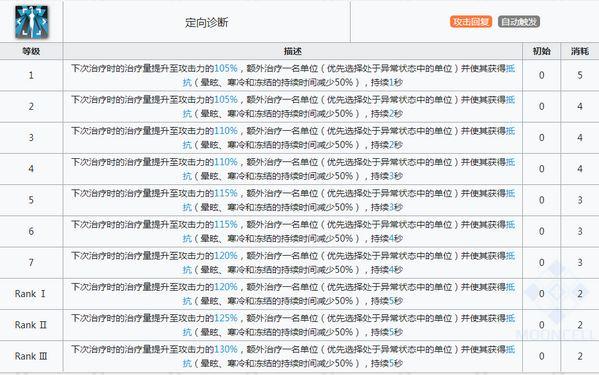Open the 抵抗 link in level 1 row
599x375 pixels.
(x=510, y=68)
